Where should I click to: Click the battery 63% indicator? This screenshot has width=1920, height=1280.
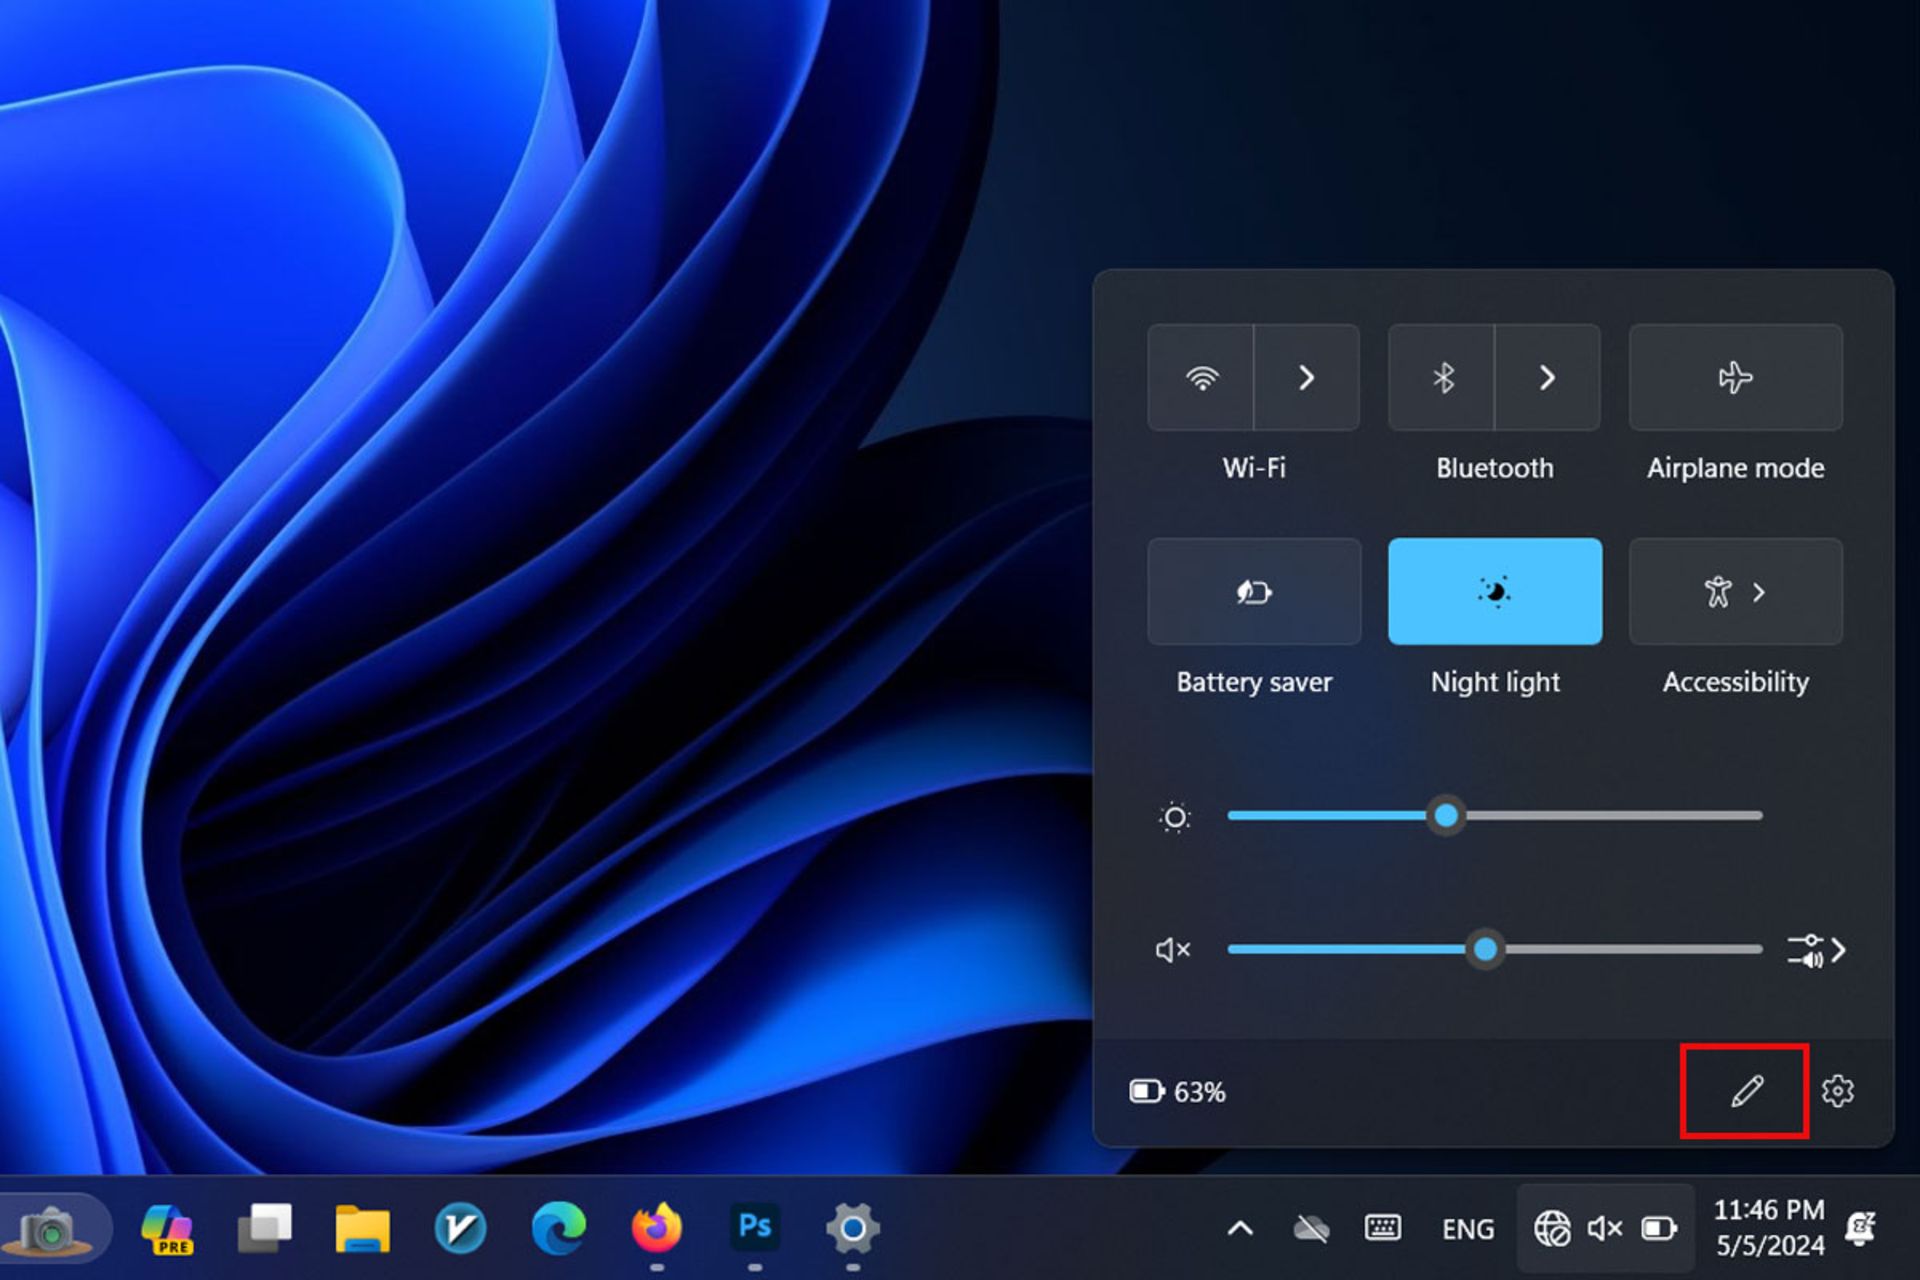(1177, 1092)
